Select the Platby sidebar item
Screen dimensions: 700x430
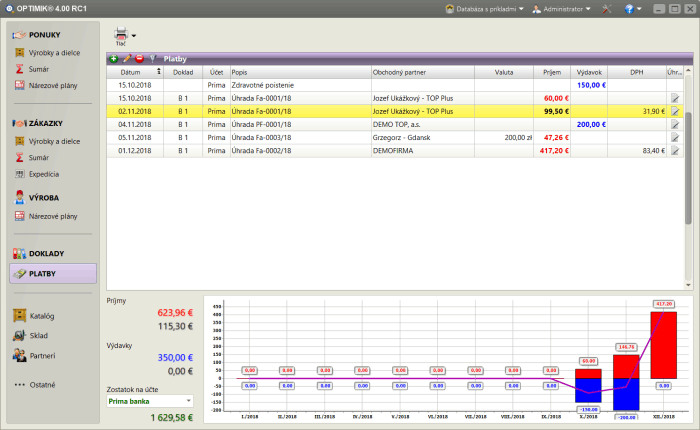53,274
